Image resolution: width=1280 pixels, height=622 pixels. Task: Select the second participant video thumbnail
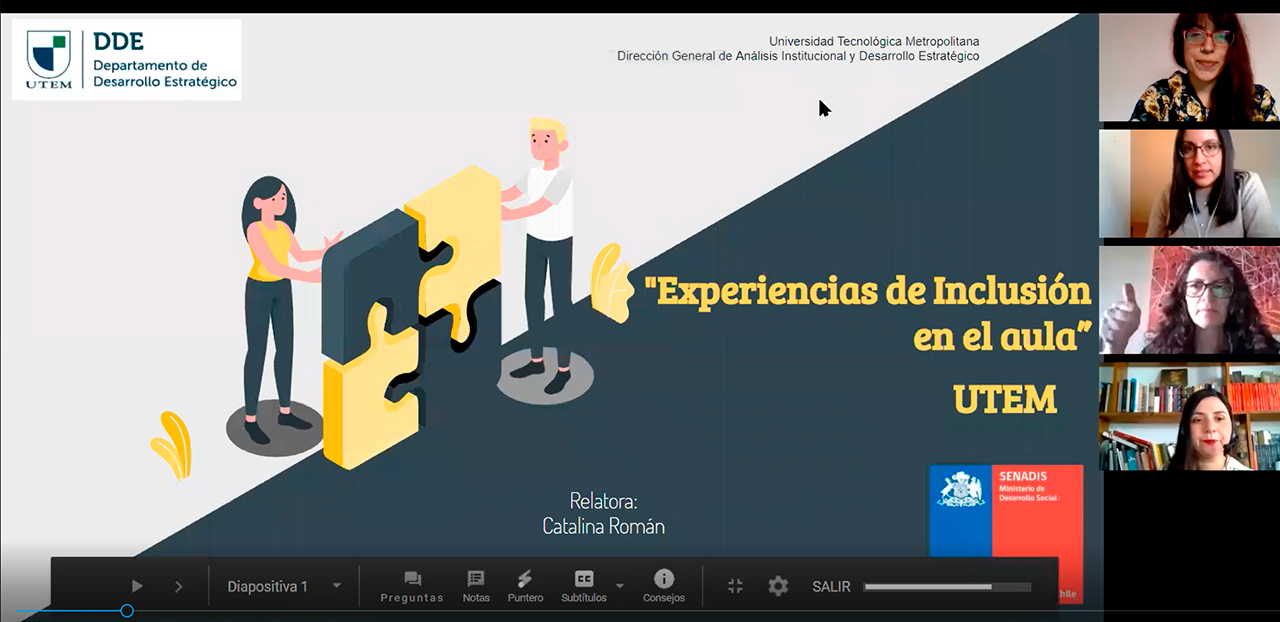click(x=1189, y=183)
